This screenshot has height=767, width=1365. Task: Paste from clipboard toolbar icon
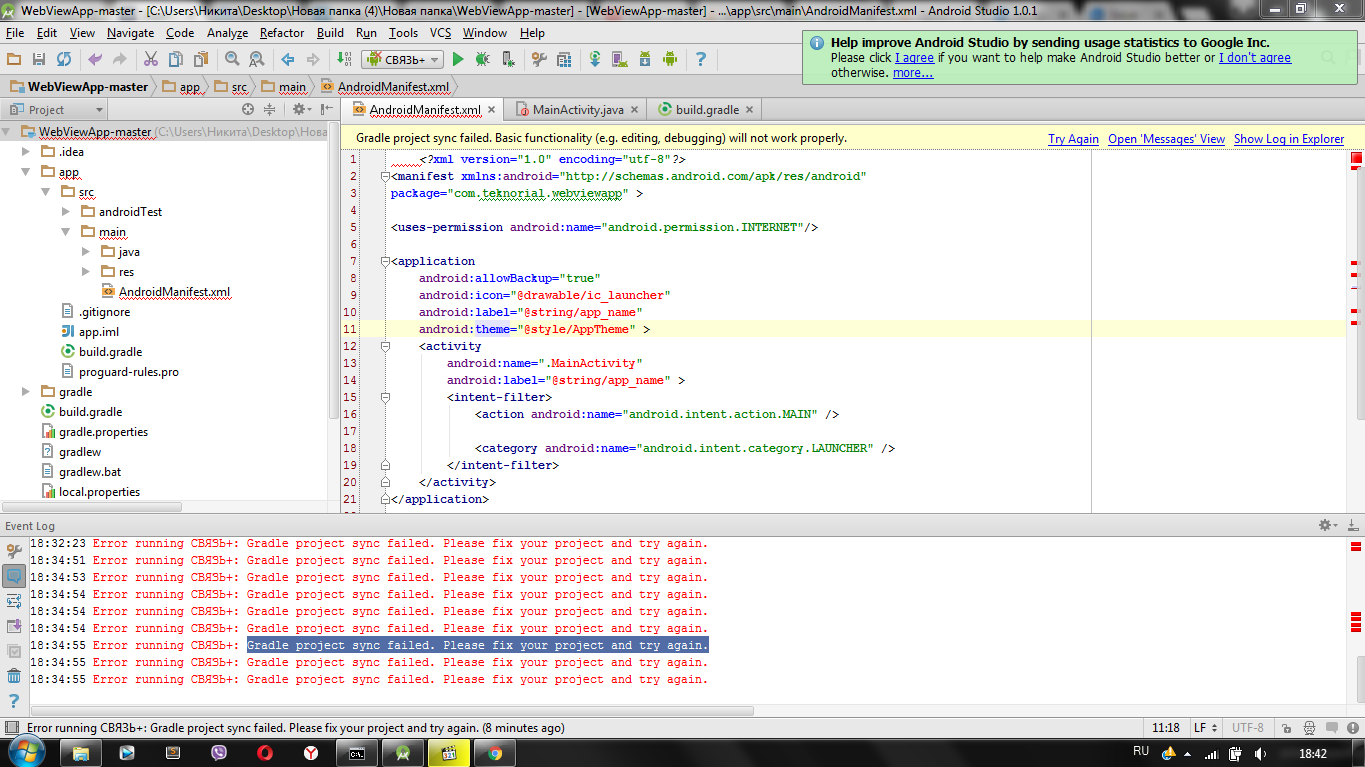point(201,60)
